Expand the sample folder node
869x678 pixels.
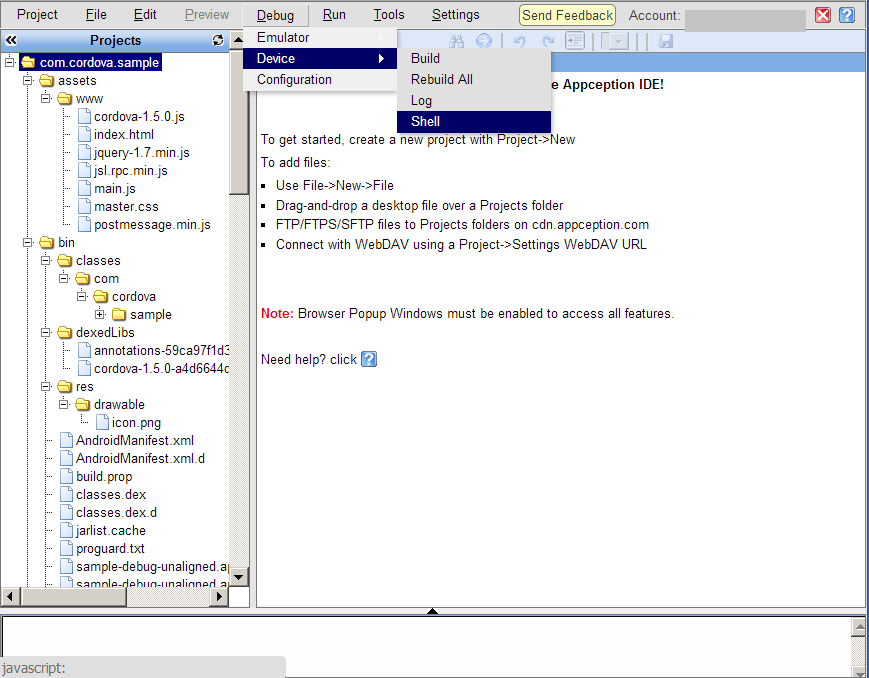(x=100, y=314)
